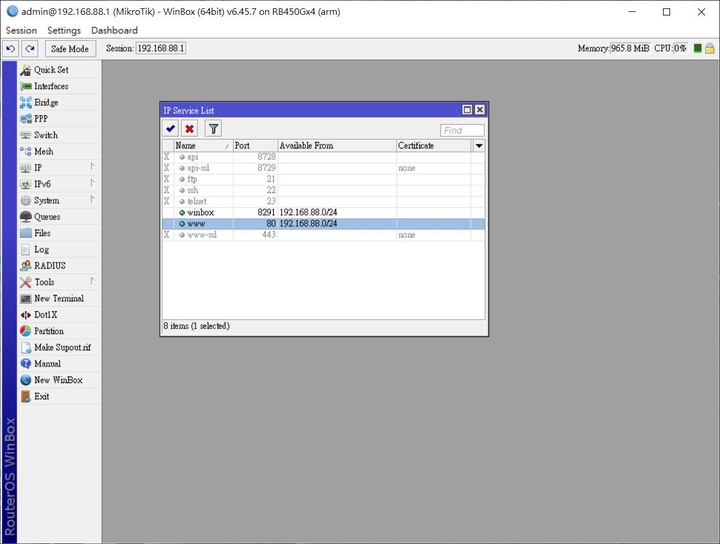Image resolution: width=720 pixels, height=544 pixels.
Task: Enable selected service with blue checkmark
Action: click(171, 129)
